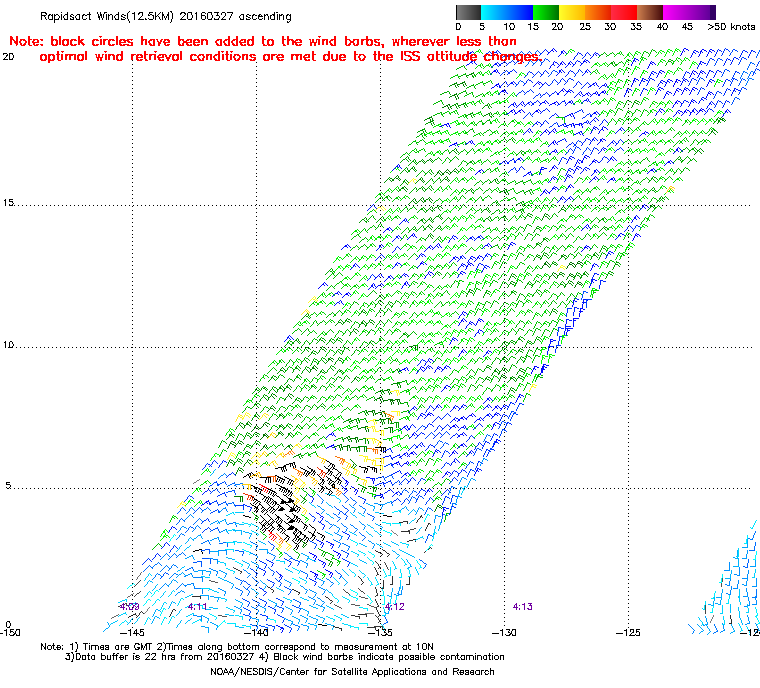Click the footer 'Data buffer is 22 hrs' line
760x688 pixels.
pyautogui.click(x=285, y=657)
